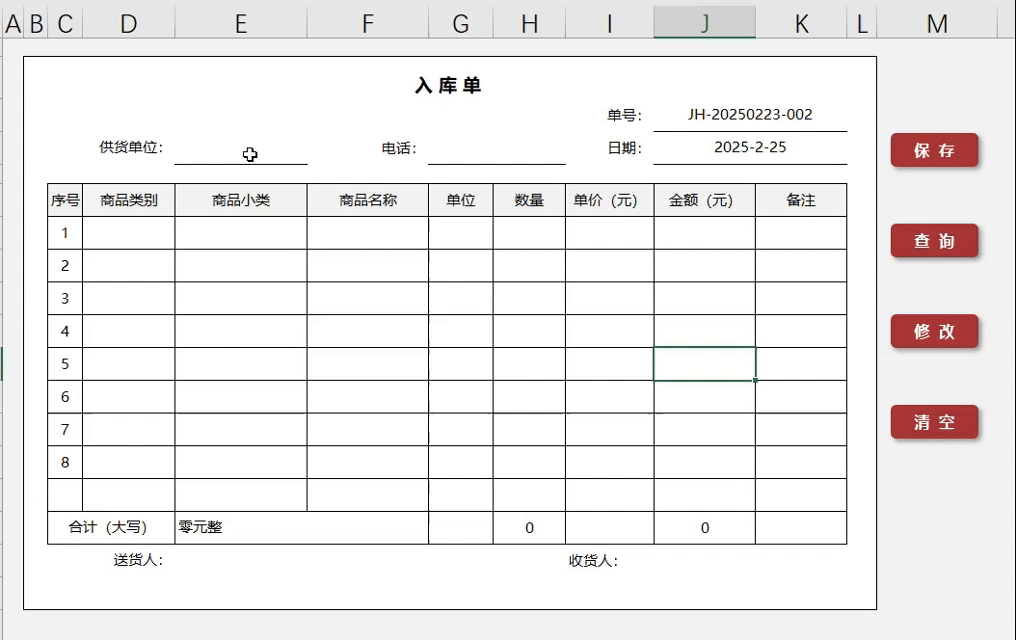Select column A header
This screenshot has height=640, width=1016.
[13, 24]
